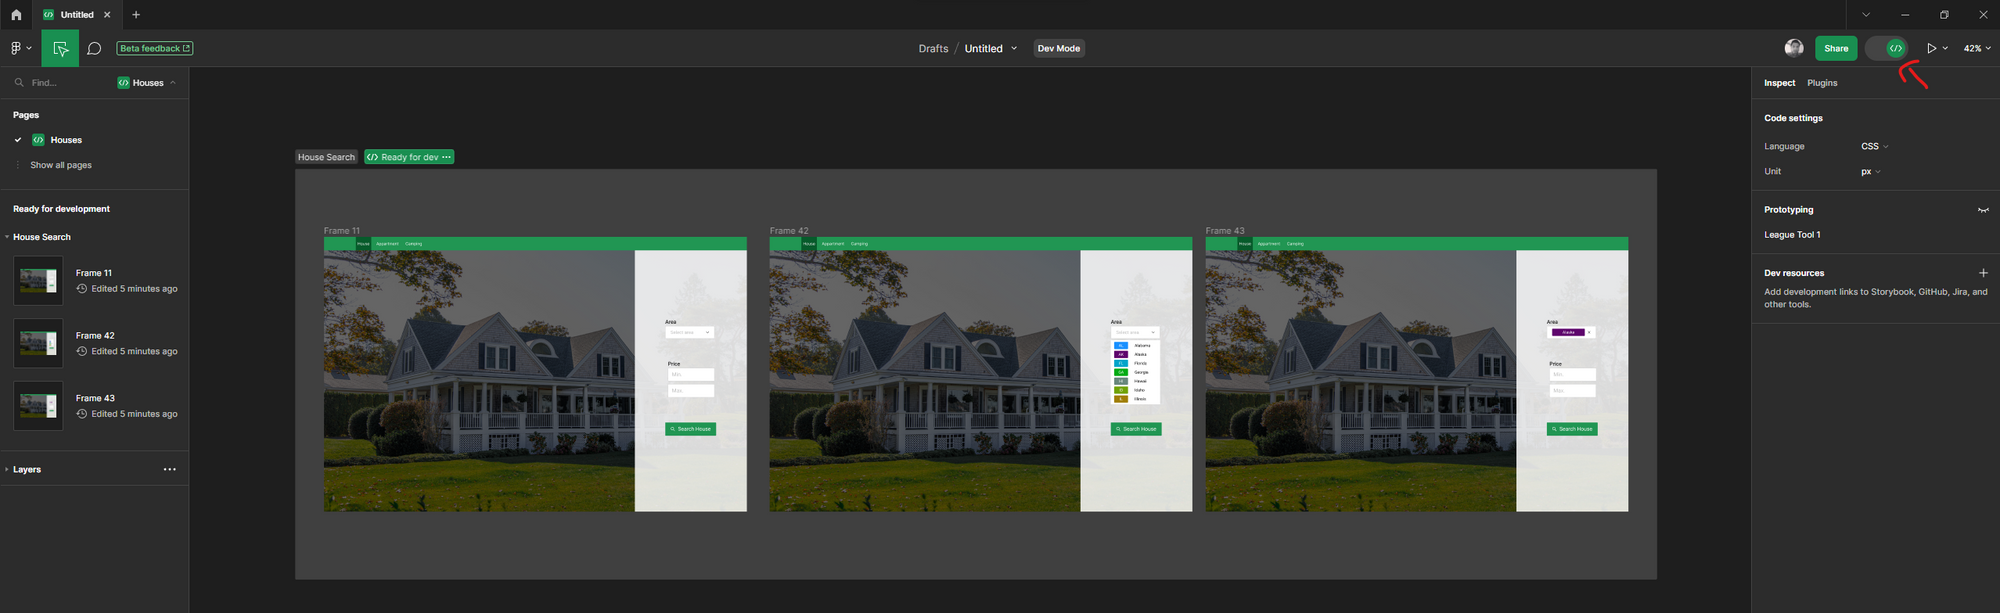Open the px unit dropdown
This screenshot has width=2000, height=613.
pos(1870,171)
